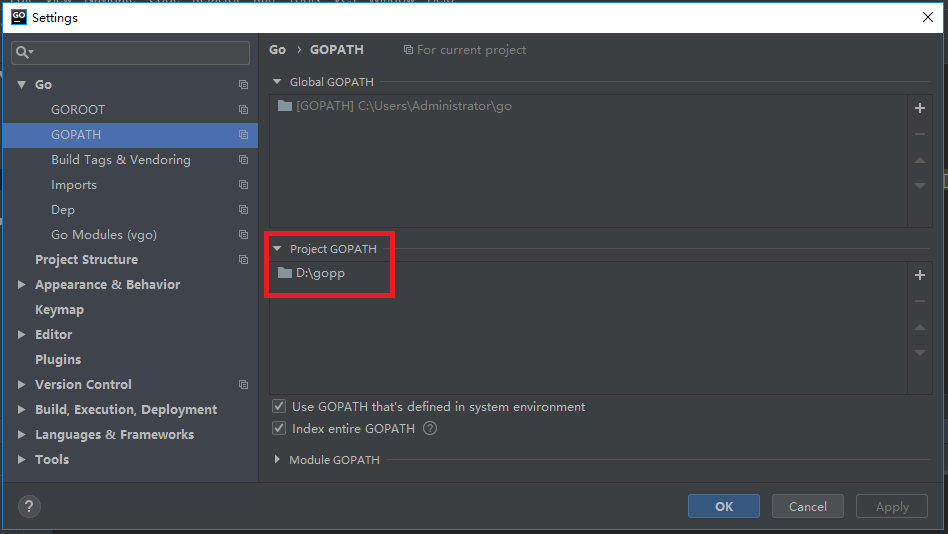Click the add button in Project GOPATH
This screenshot has width=948, height=534.
point(920,275)
